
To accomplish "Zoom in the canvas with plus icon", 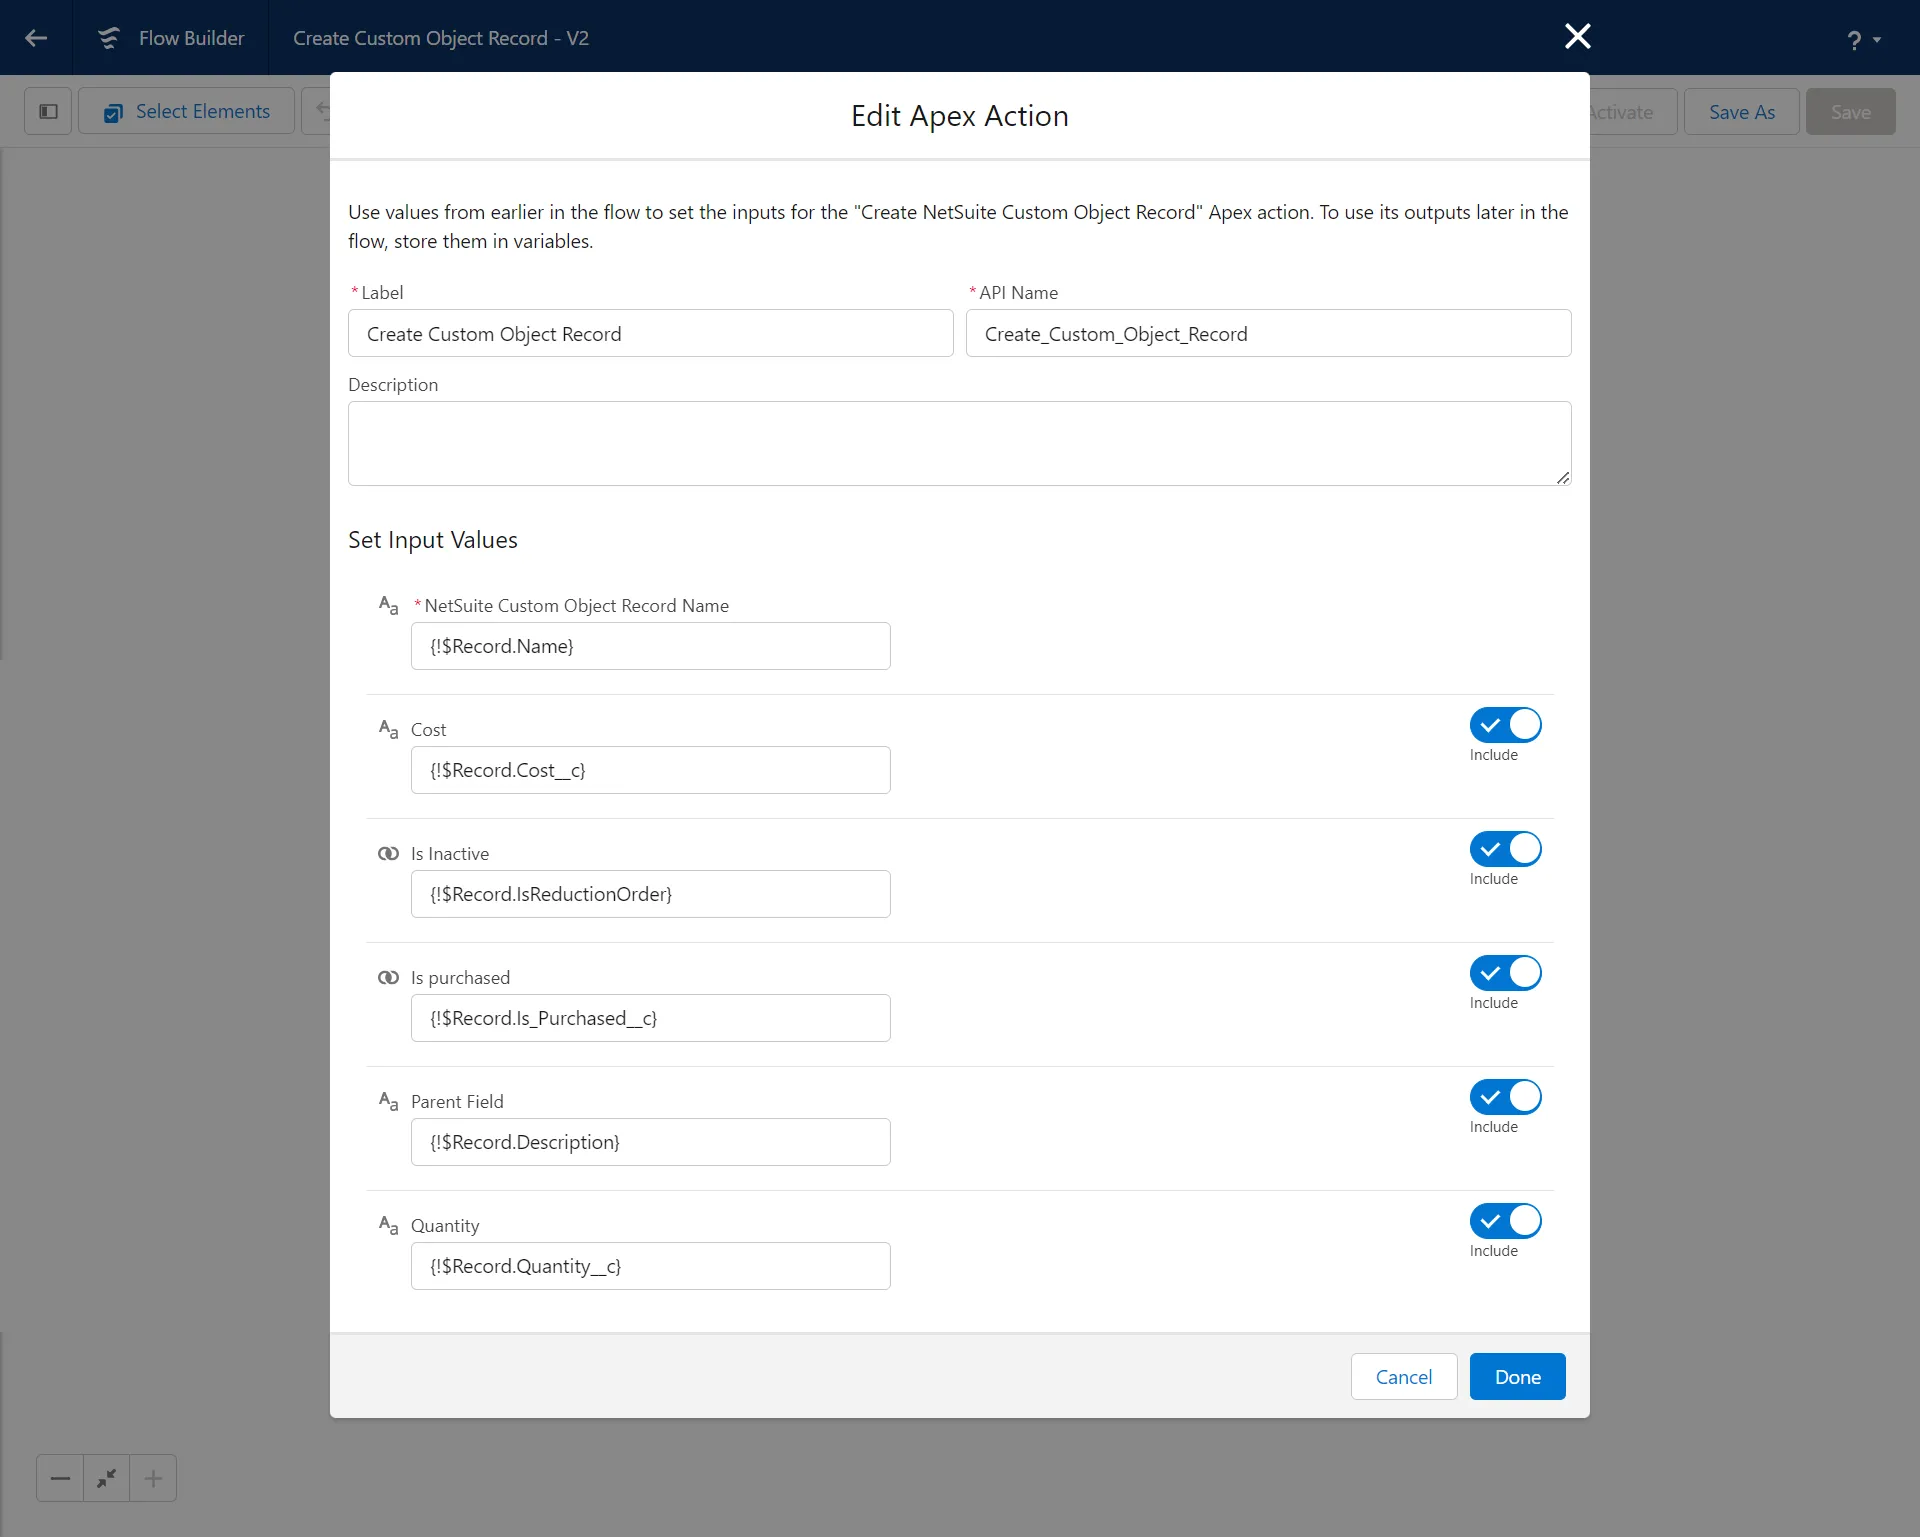I will point(153,1478).
